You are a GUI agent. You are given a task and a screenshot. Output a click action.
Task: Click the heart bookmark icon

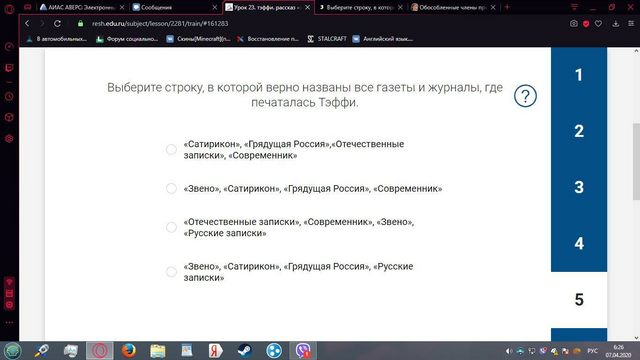point(598,24)
